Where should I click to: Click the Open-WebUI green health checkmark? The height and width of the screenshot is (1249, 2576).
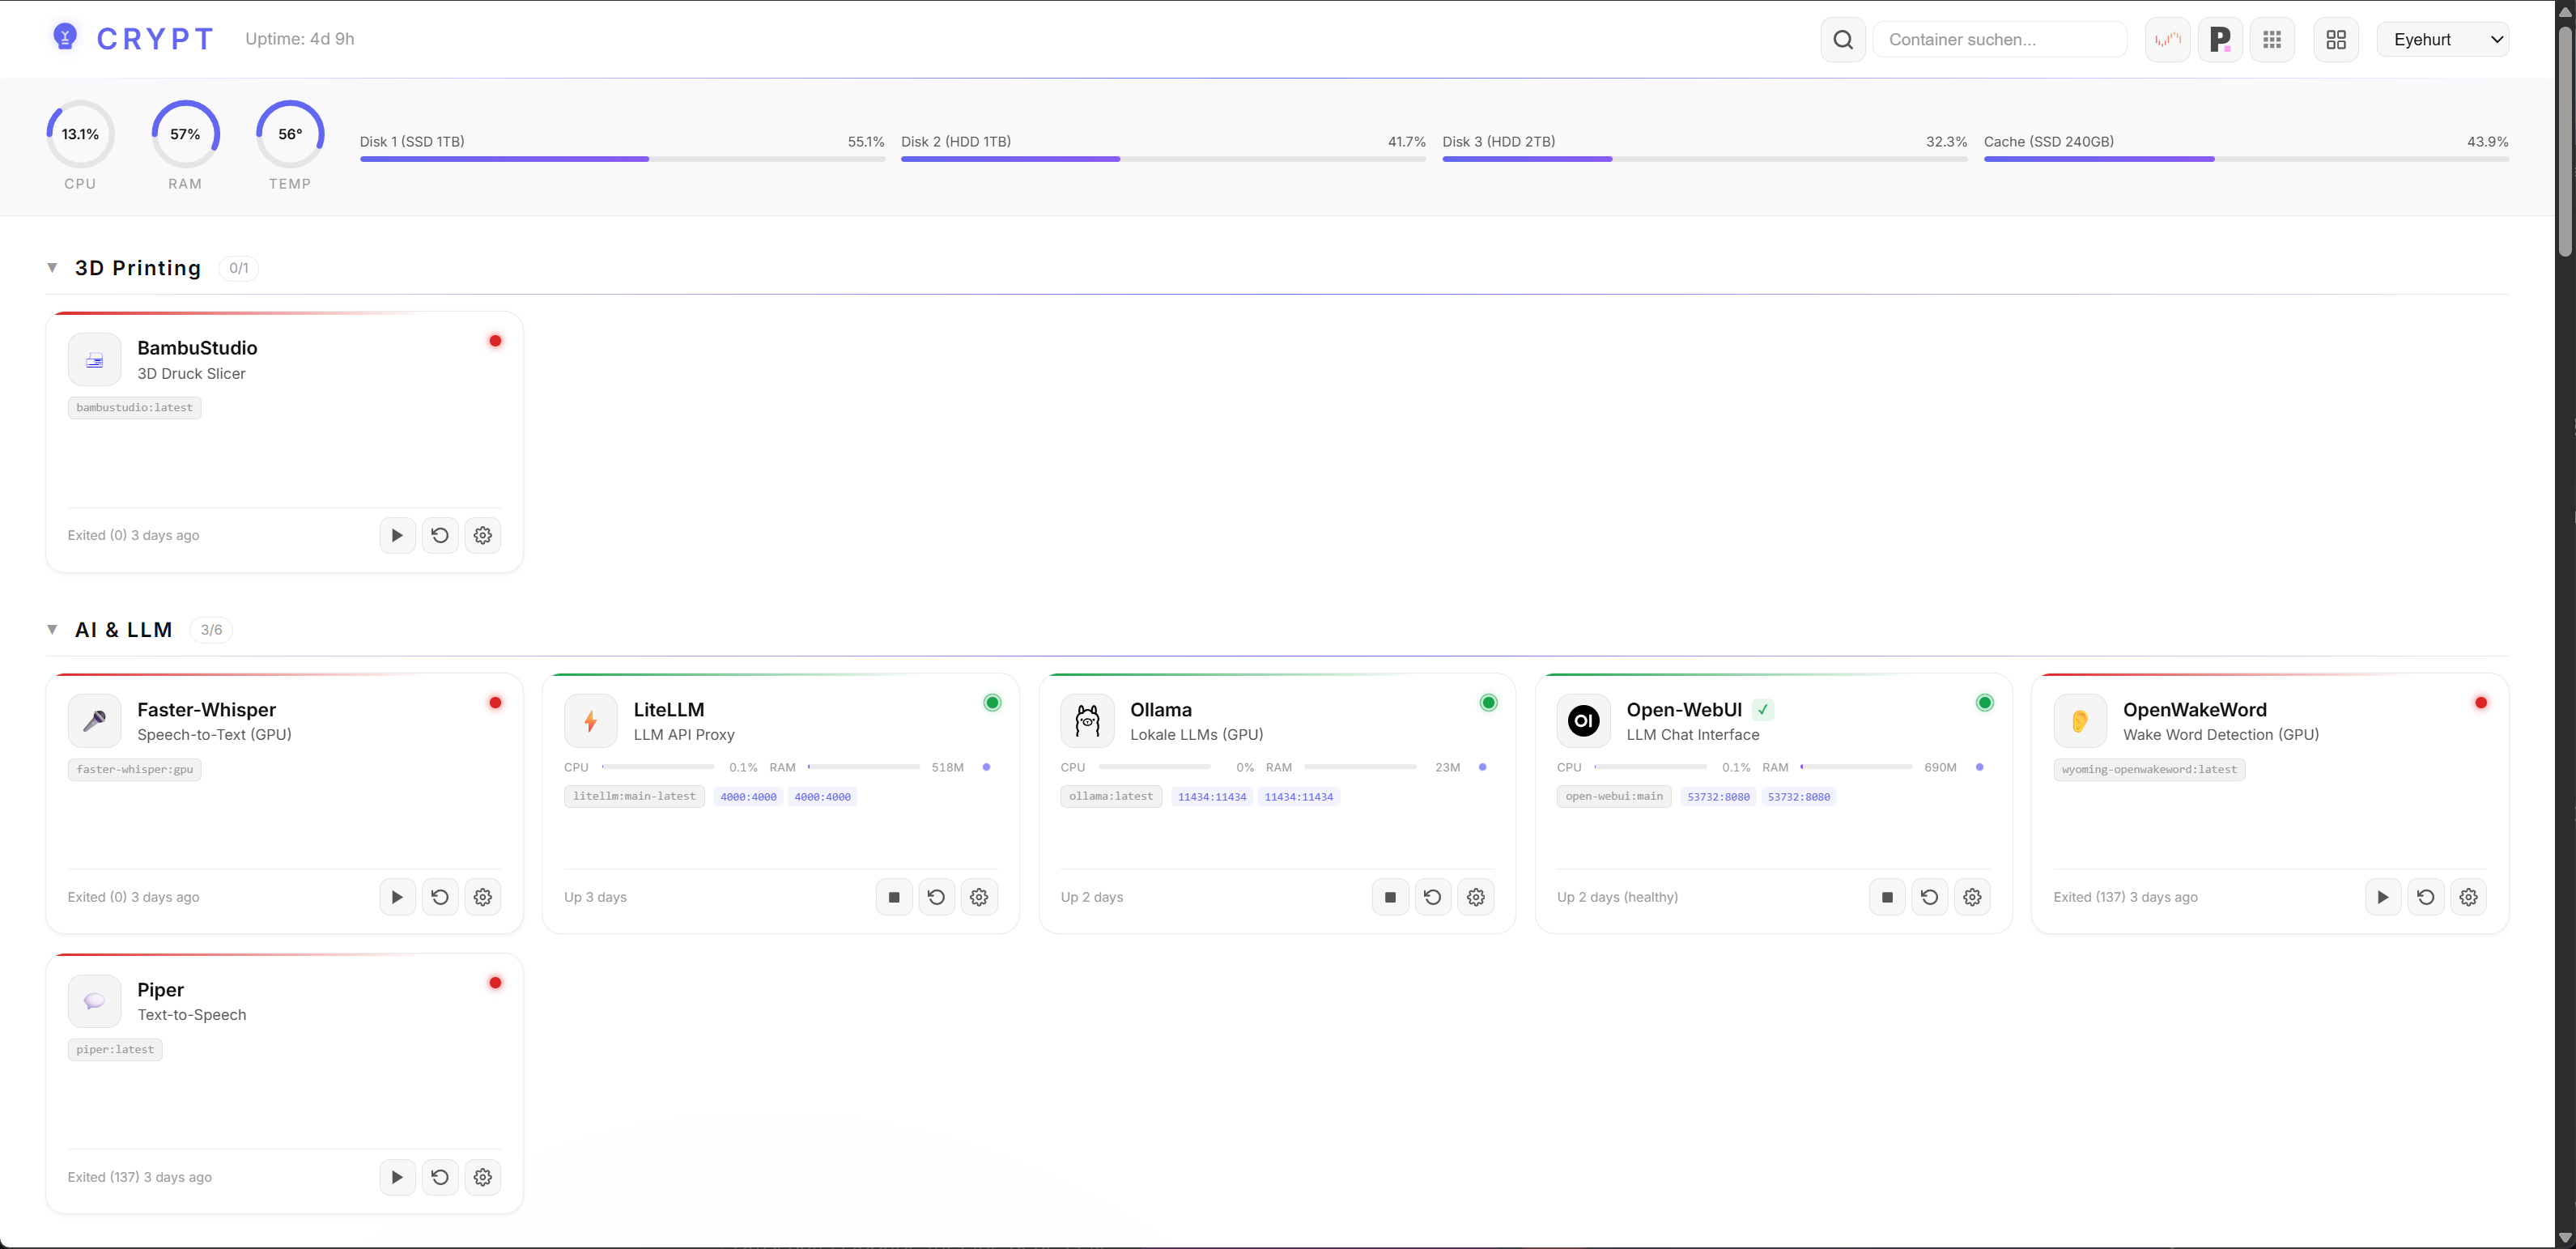1763,710
